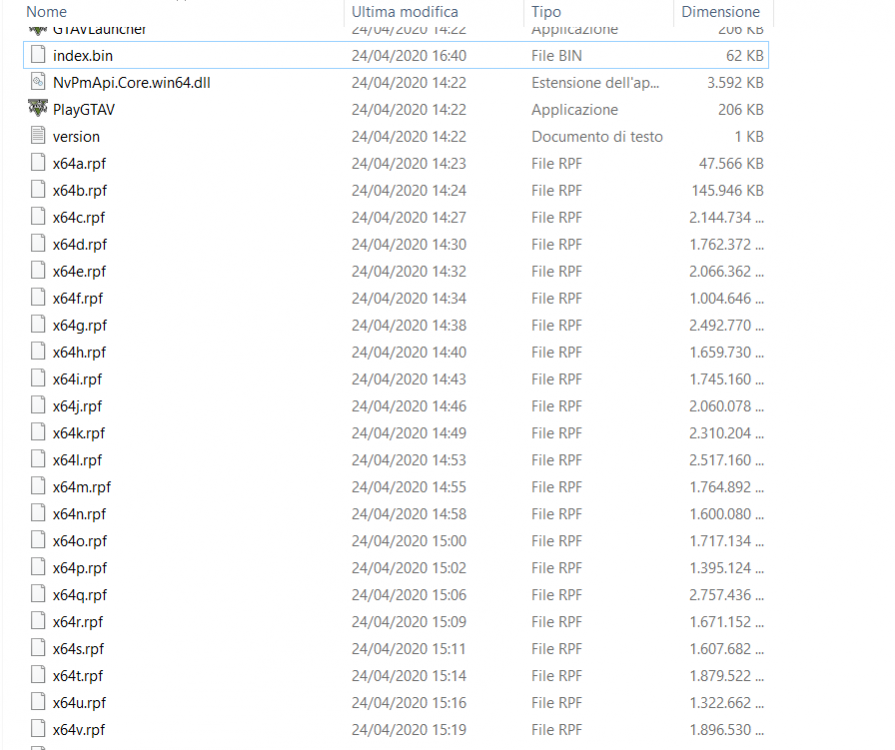The height and width of the screenshot is (750, 895).
Task: Select the x64k.rpf file icon
Action: [x=38, y=433]
